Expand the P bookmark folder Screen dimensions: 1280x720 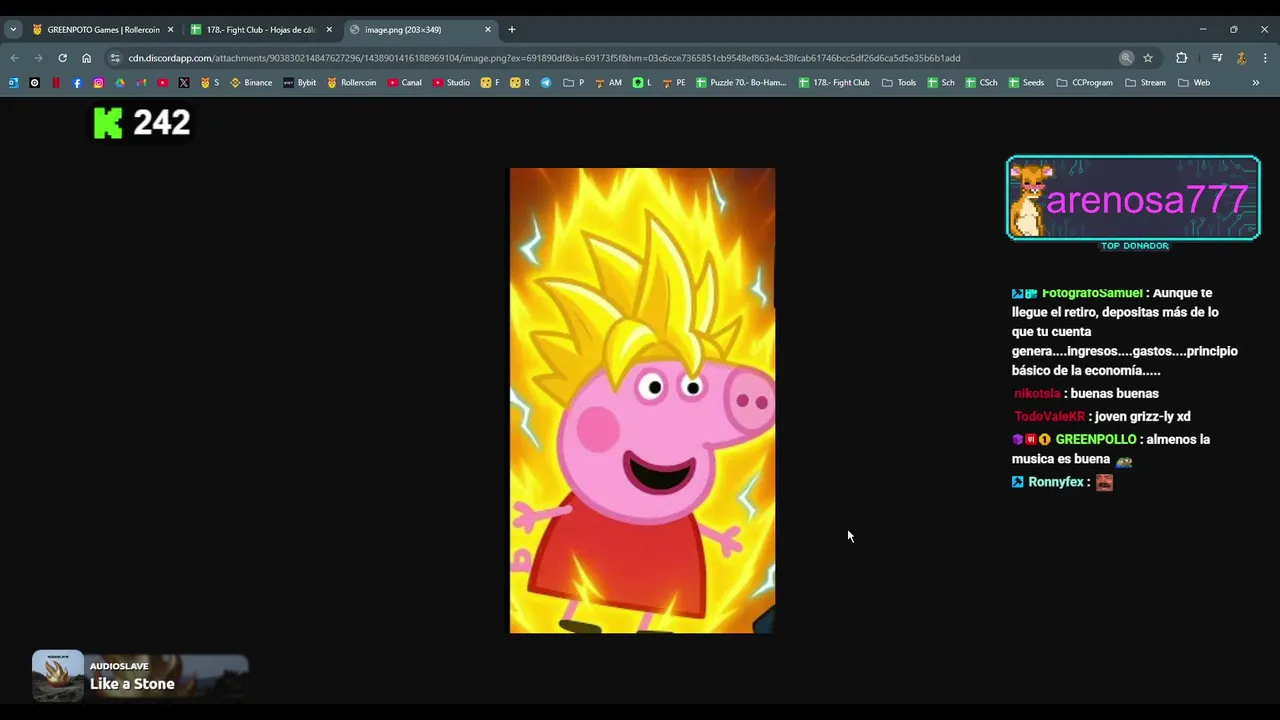pyautogui.click(x=574, y=83)
